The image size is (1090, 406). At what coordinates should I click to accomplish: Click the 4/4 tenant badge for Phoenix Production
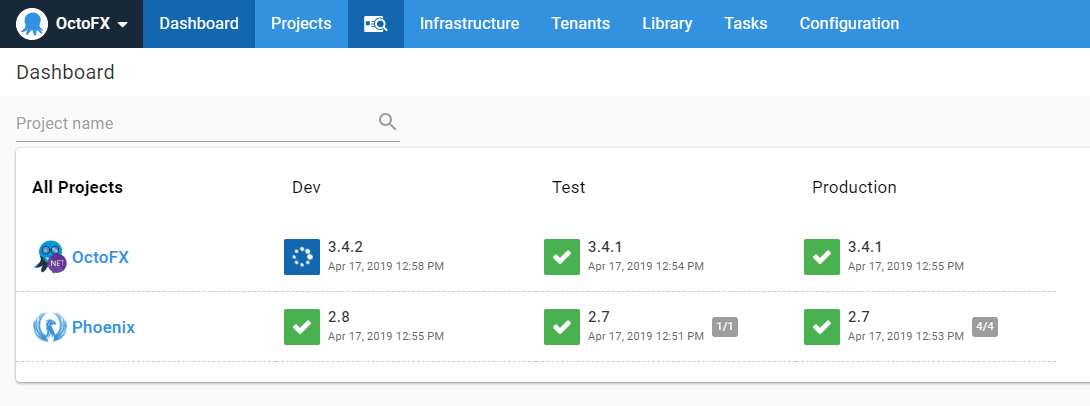tap(985, 325)
